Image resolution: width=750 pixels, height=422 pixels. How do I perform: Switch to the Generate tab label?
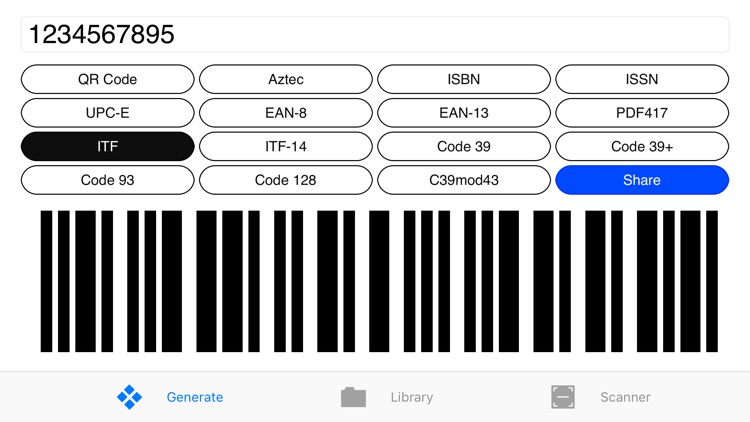pos(195,397)
